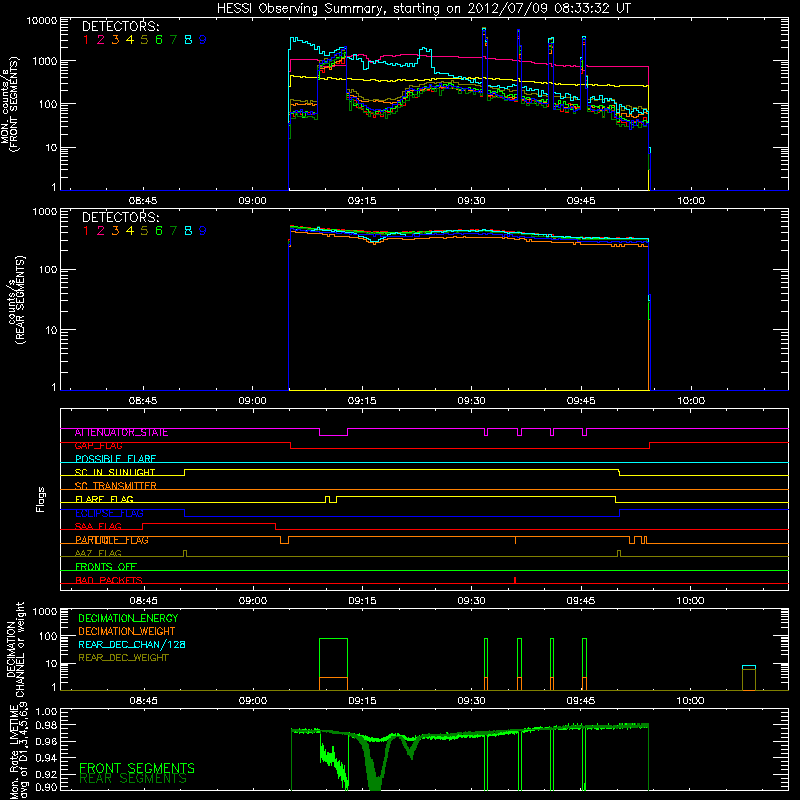Click the 10000 y-axis value on the front segments plot
This screenshot has height=800, width=800.
pos(41,21)
